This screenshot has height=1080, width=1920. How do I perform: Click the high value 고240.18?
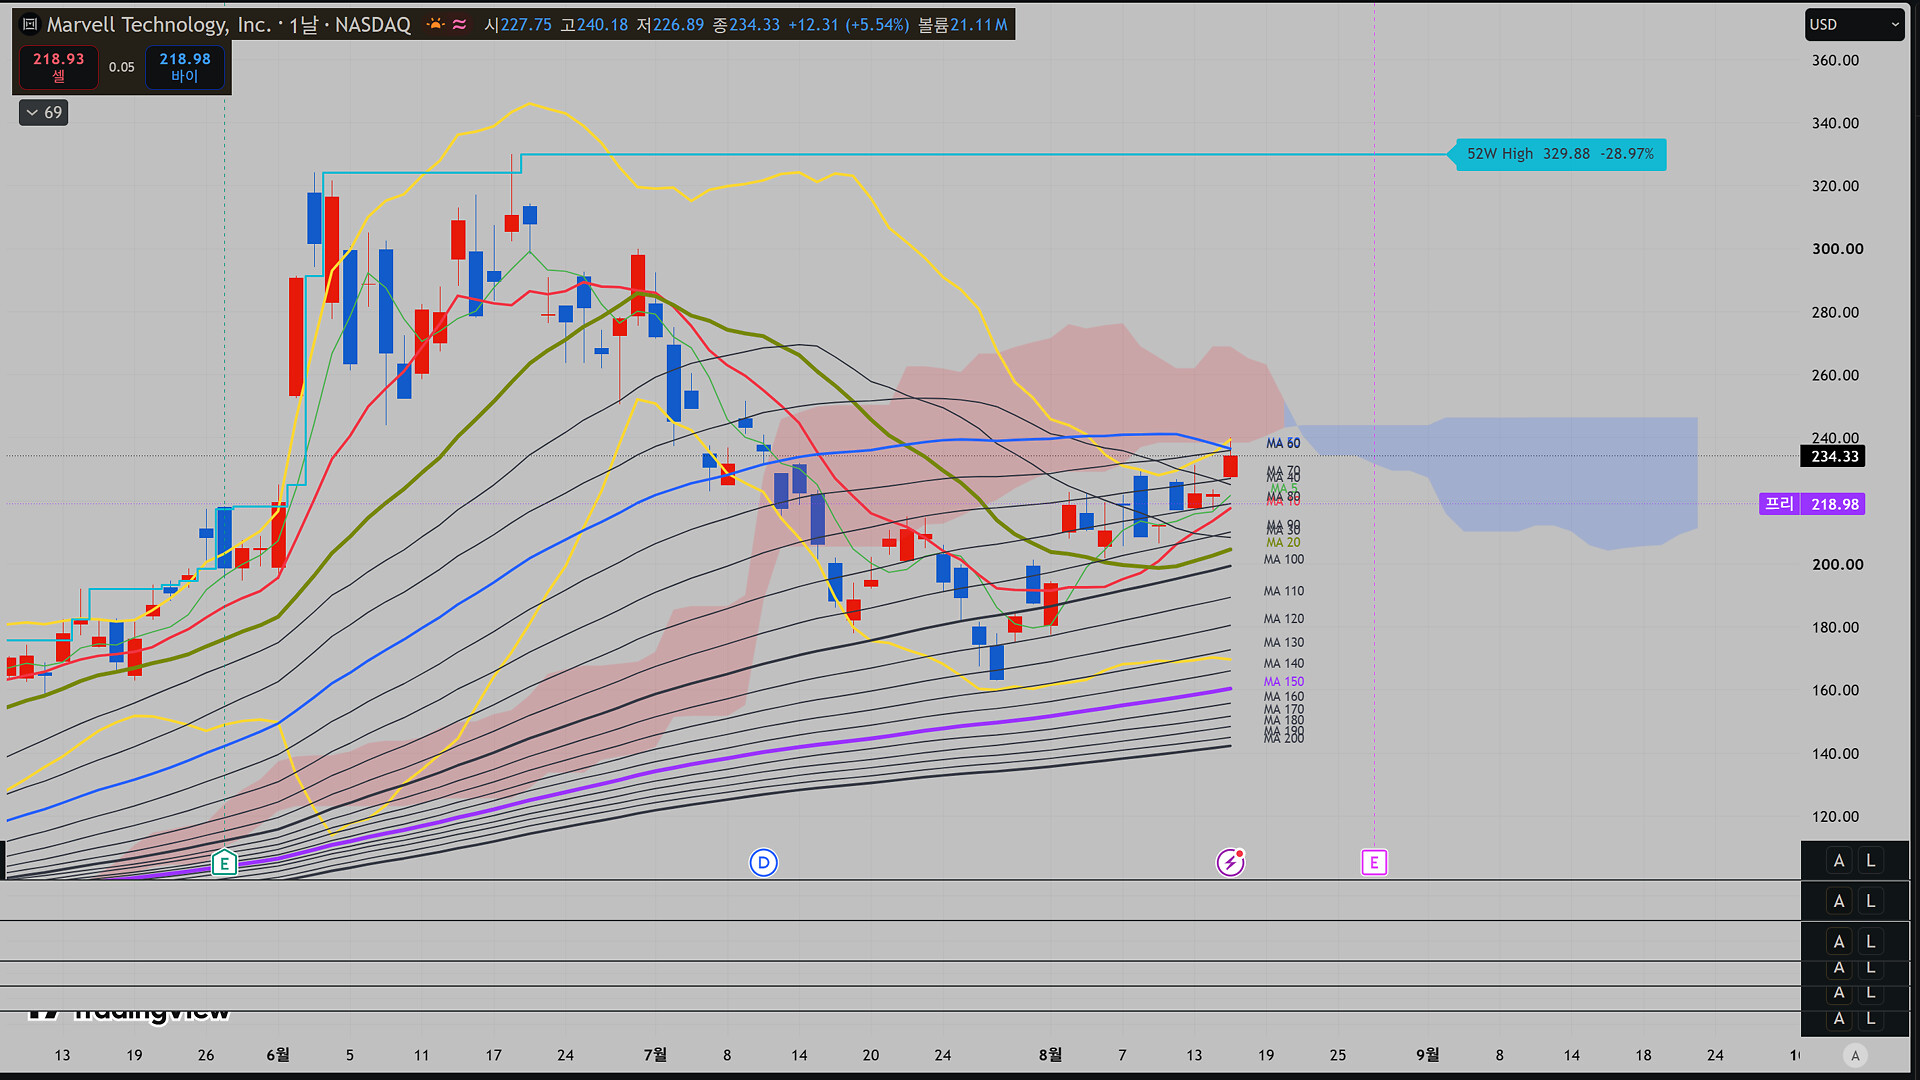(594, 25)
